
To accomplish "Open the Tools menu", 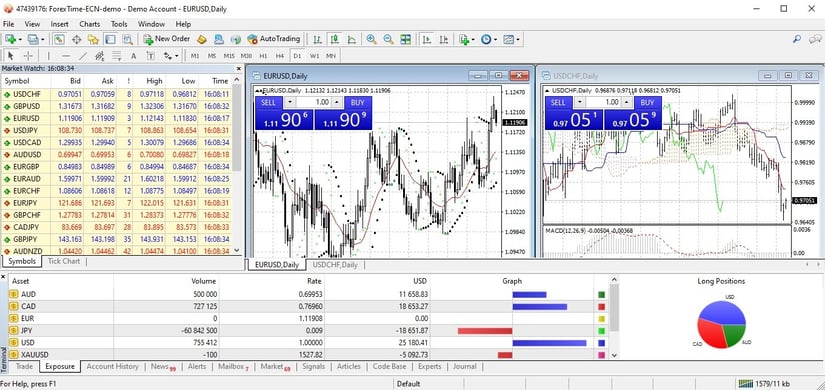I will (119, 24).
